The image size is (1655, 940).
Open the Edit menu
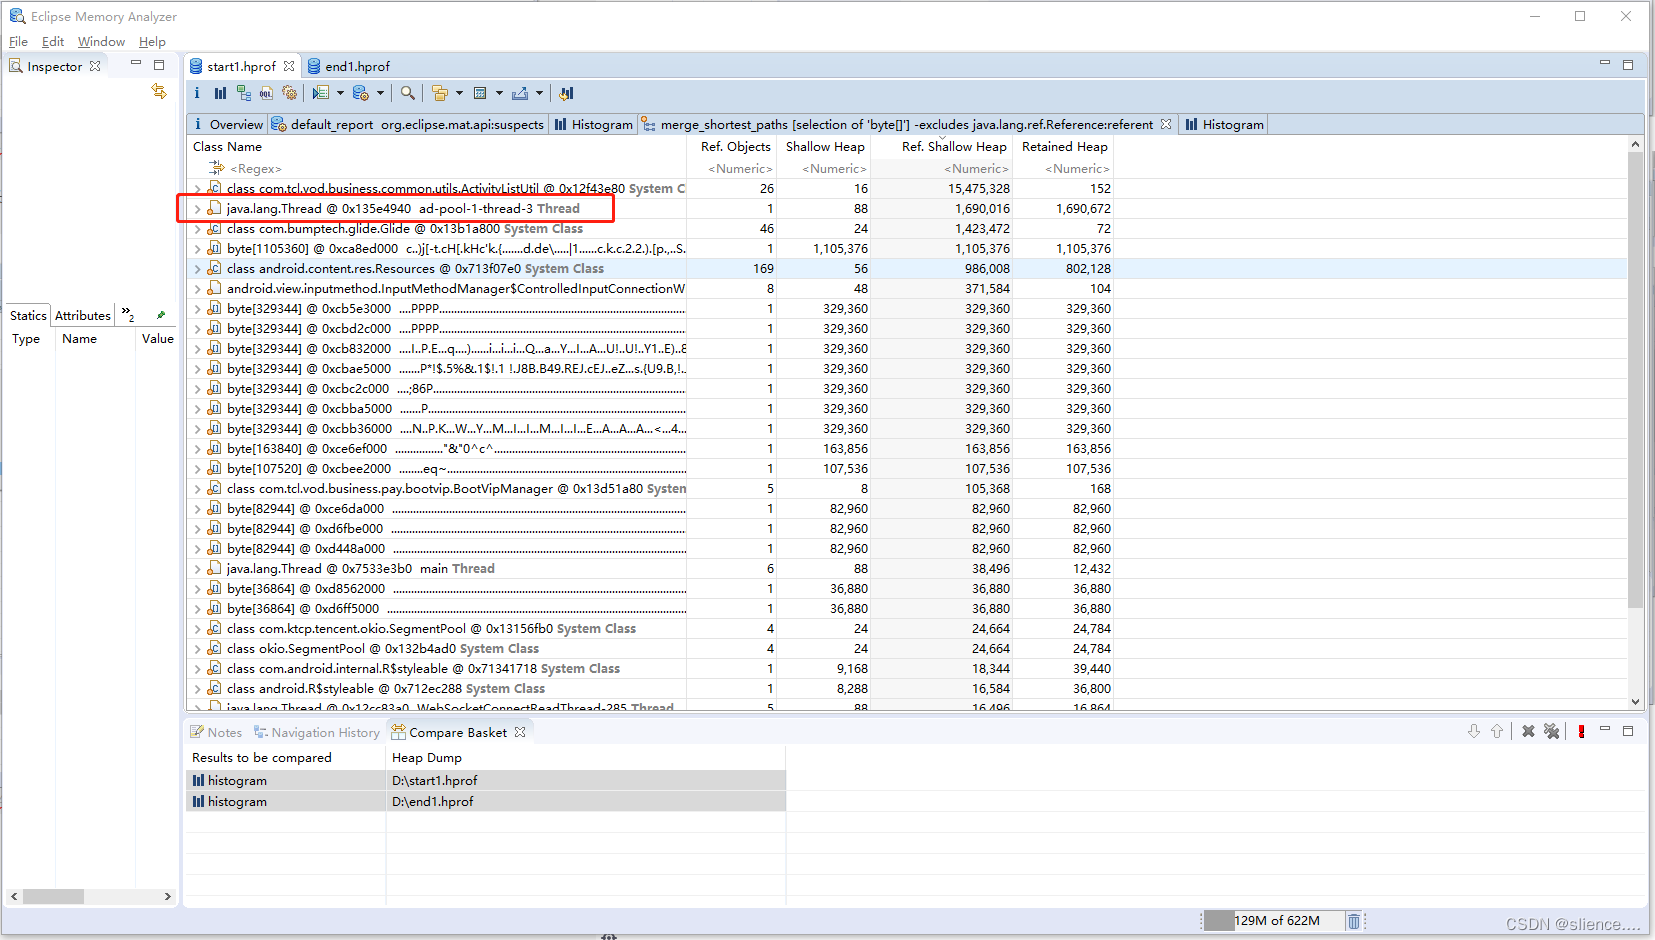[x=53, y=42]
